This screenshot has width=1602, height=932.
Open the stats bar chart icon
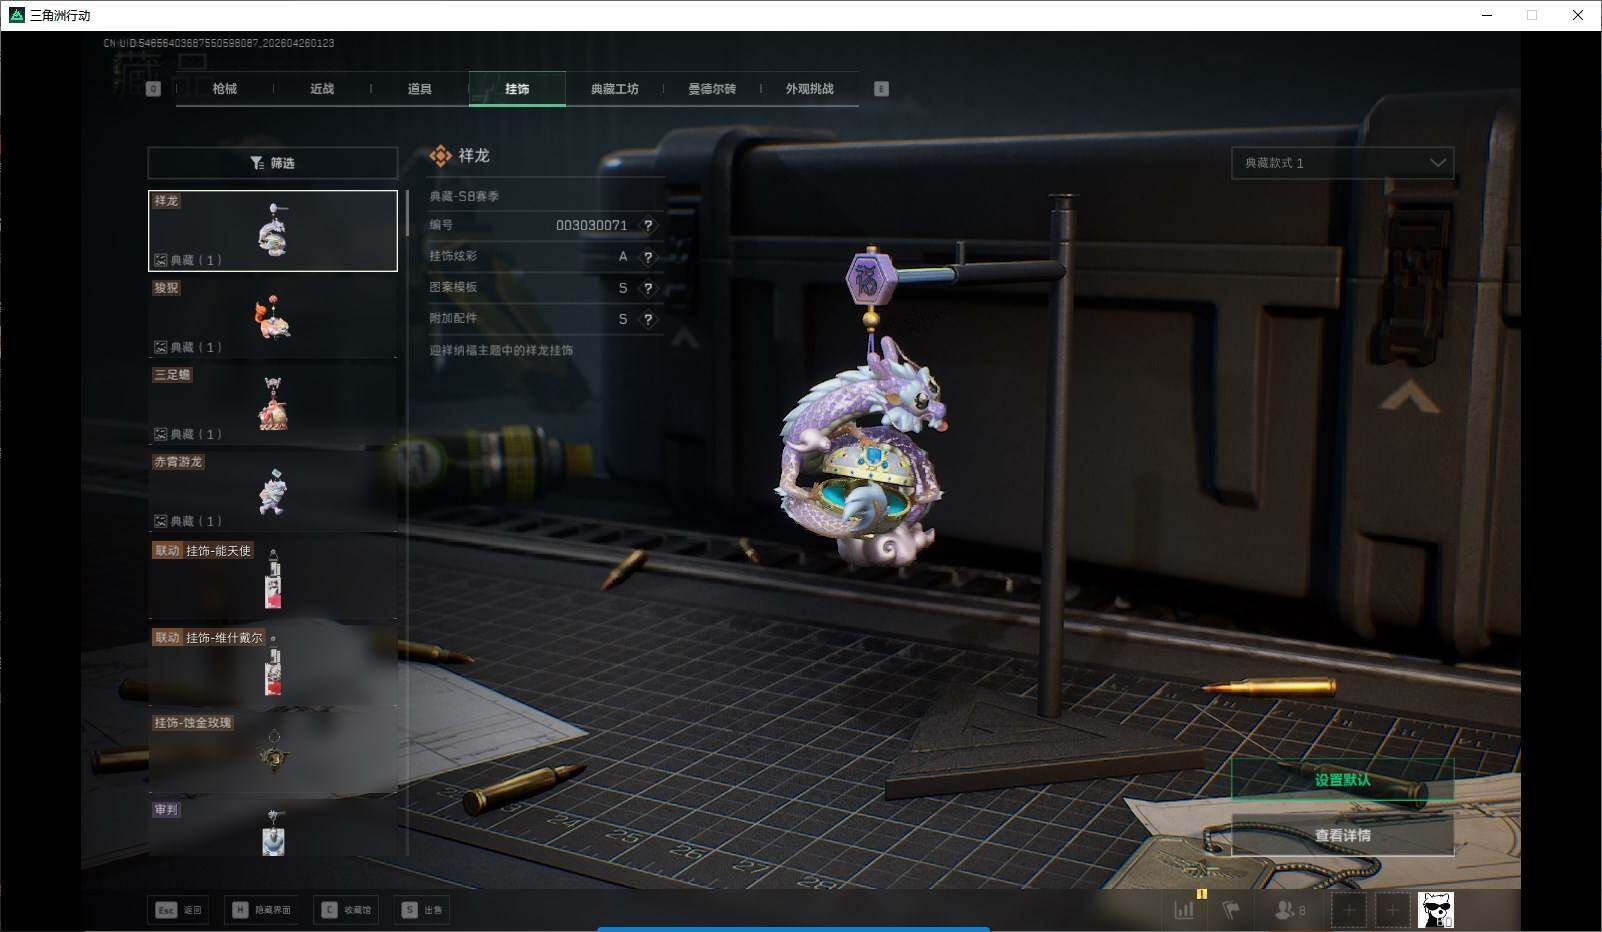coord(1184,910)
